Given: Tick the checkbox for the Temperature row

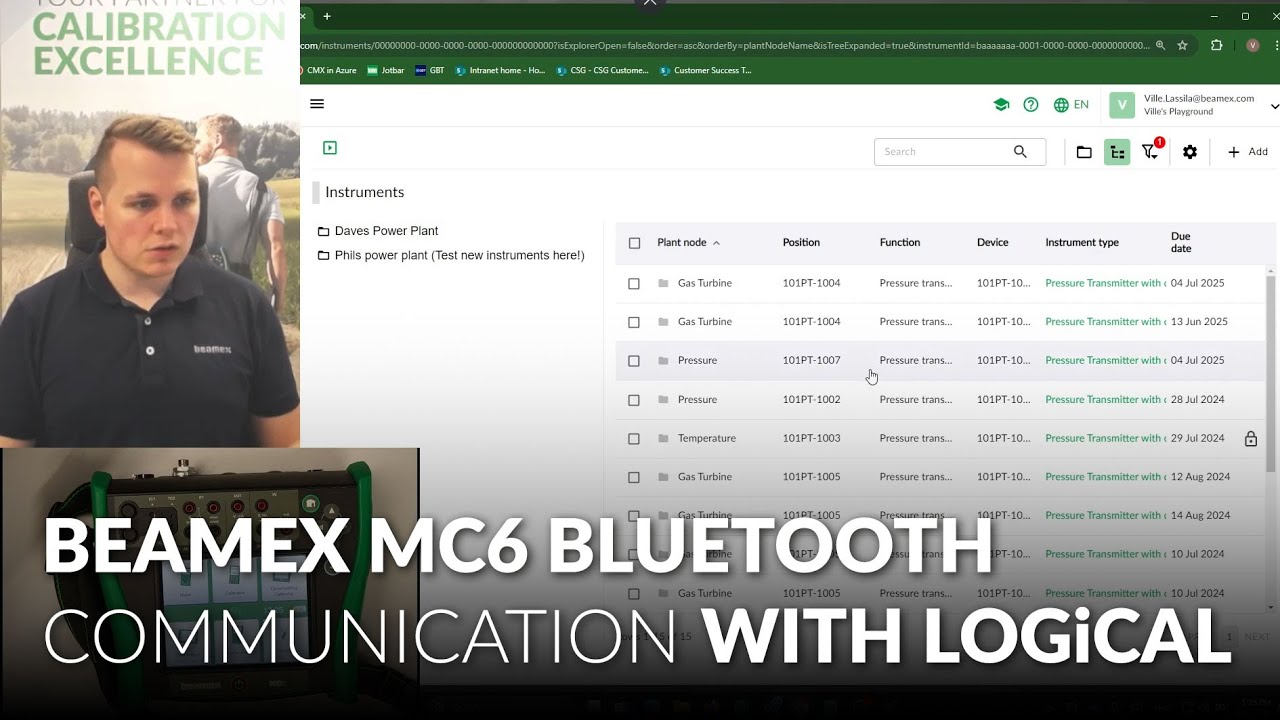Looking at the screenshot, I should coord(634,439).
